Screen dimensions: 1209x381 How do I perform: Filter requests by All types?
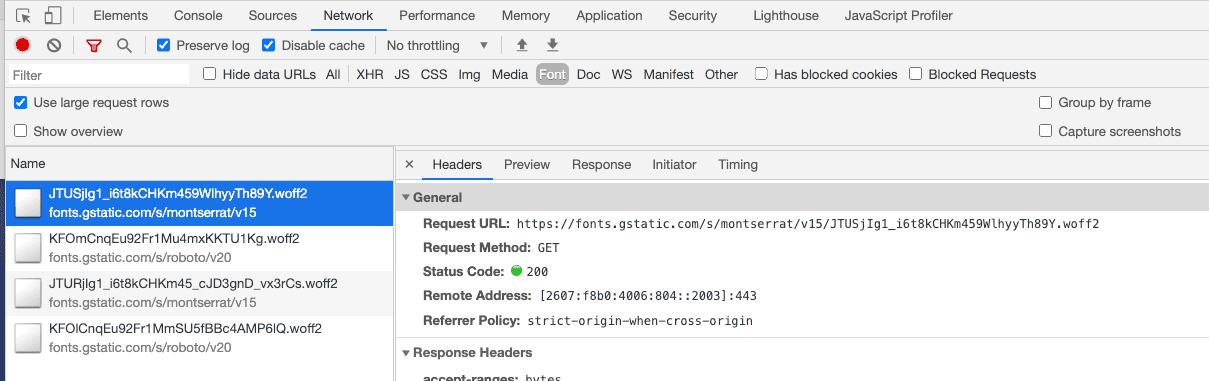click(x=333, y=74)
